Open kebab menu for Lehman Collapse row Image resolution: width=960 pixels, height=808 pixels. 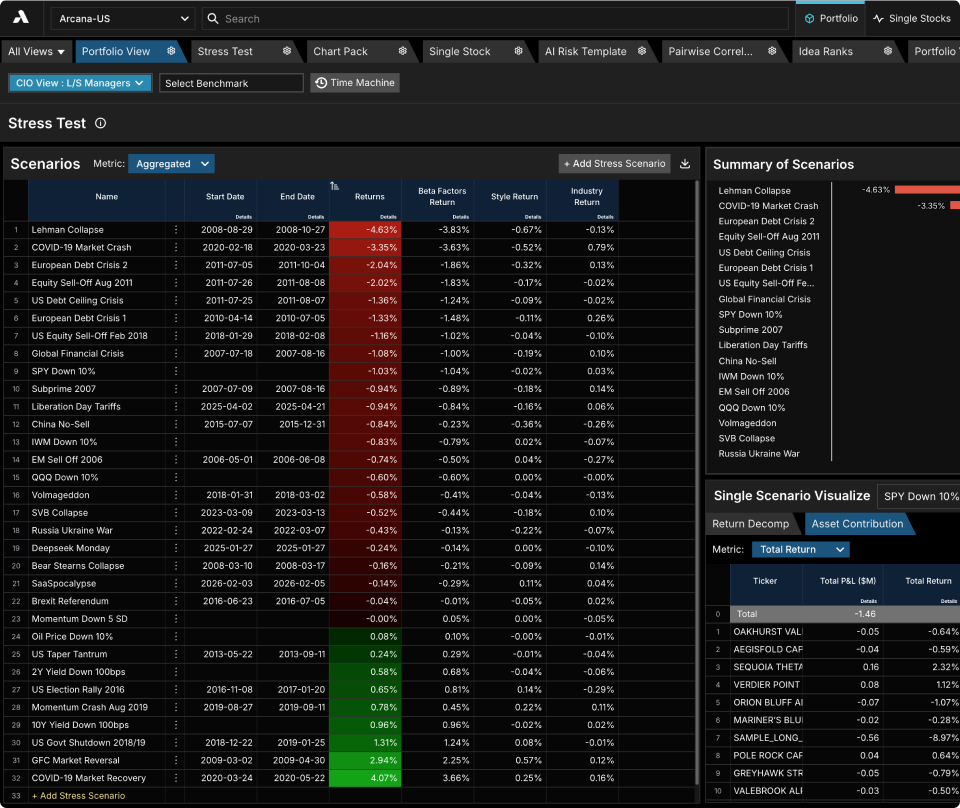tap(176, 230)
